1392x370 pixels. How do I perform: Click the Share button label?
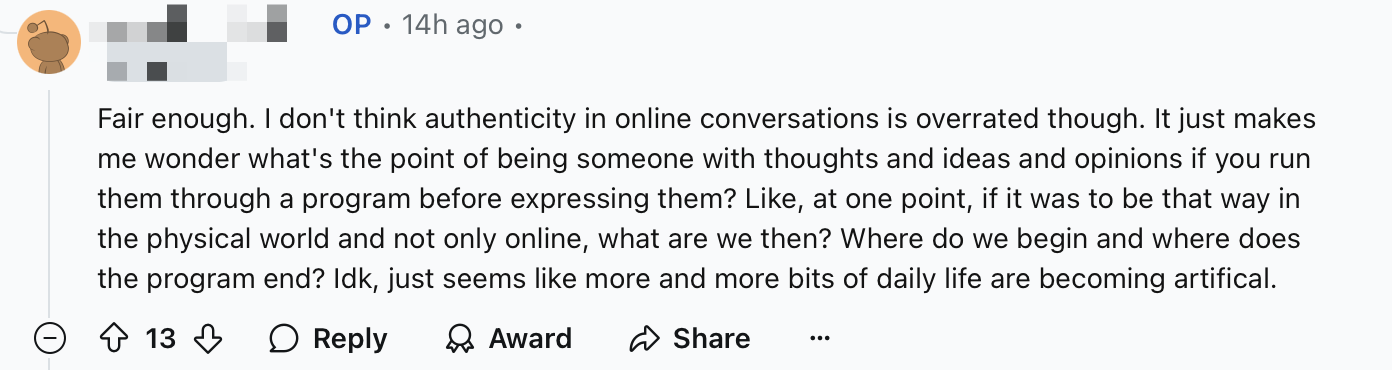pyautogui.click(x=711, y=339)
